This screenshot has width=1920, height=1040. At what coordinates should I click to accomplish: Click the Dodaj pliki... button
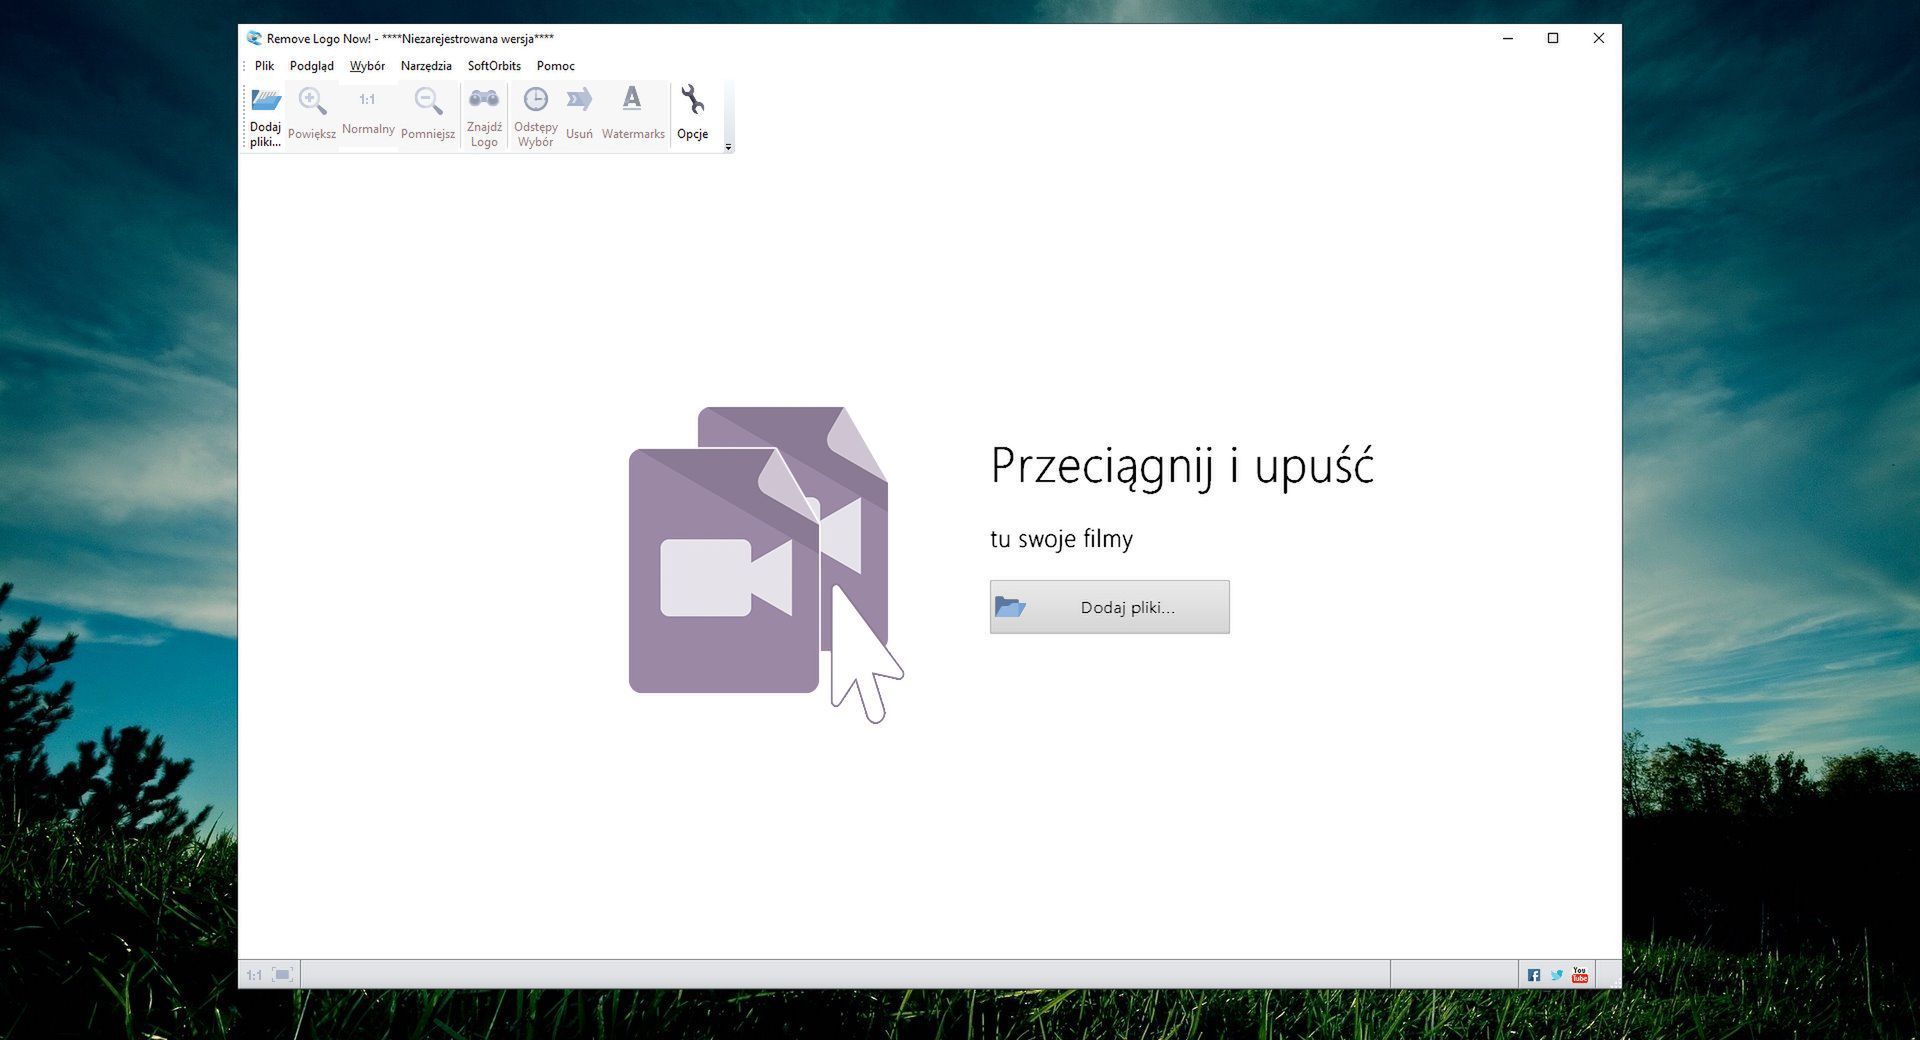pos(1109,606)
